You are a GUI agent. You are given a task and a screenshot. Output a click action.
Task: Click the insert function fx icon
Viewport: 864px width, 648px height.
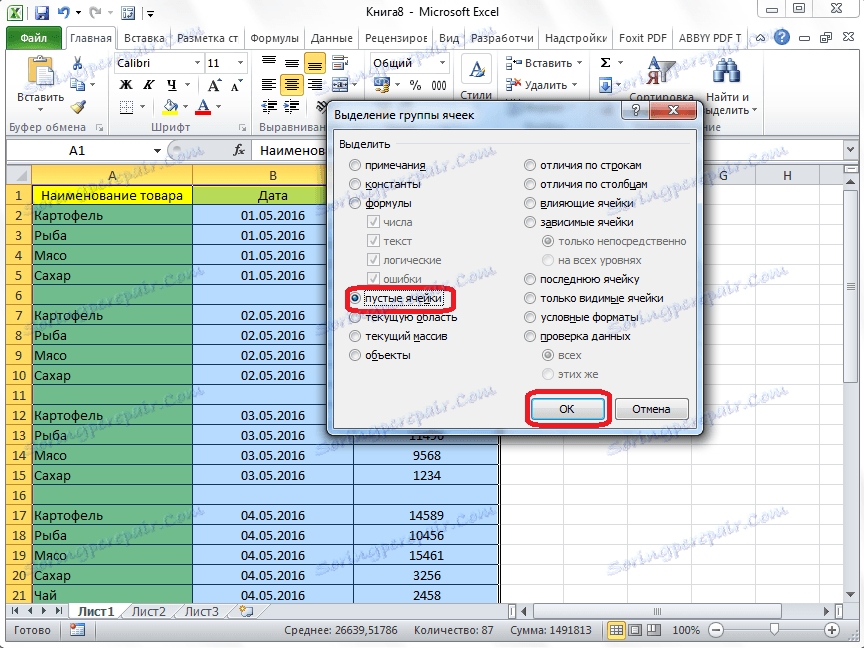[239, 150]
